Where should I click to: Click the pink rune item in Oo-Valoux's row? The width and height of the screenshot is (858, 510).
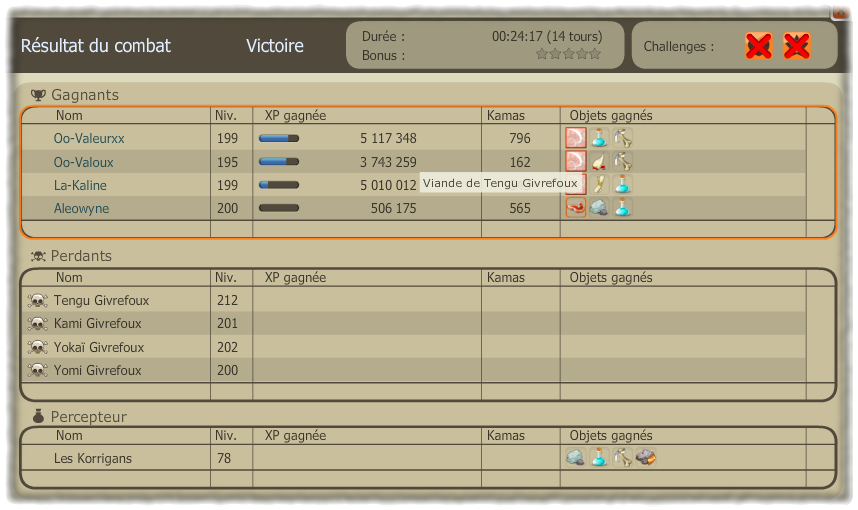coord(576,161)
